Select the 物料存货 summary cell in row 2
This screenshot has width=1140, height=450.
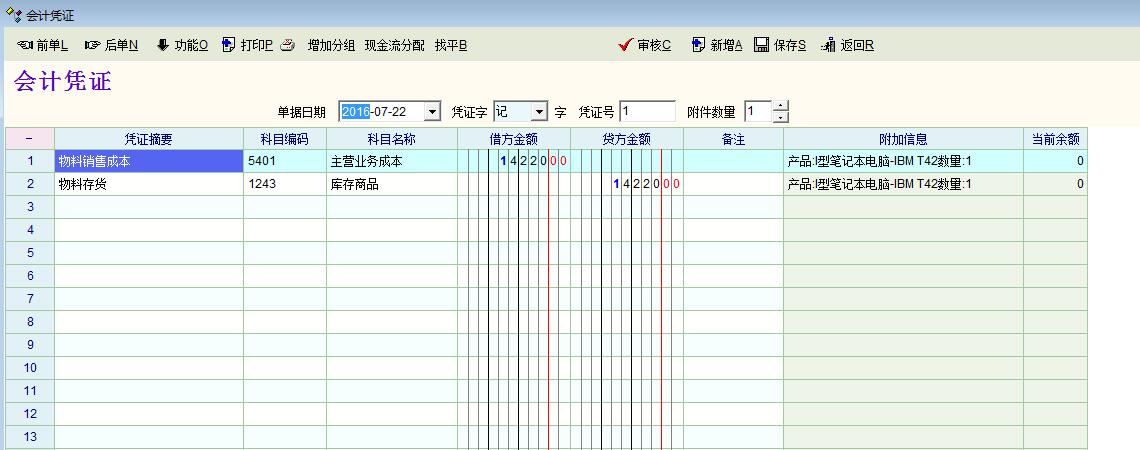(149, 184)
